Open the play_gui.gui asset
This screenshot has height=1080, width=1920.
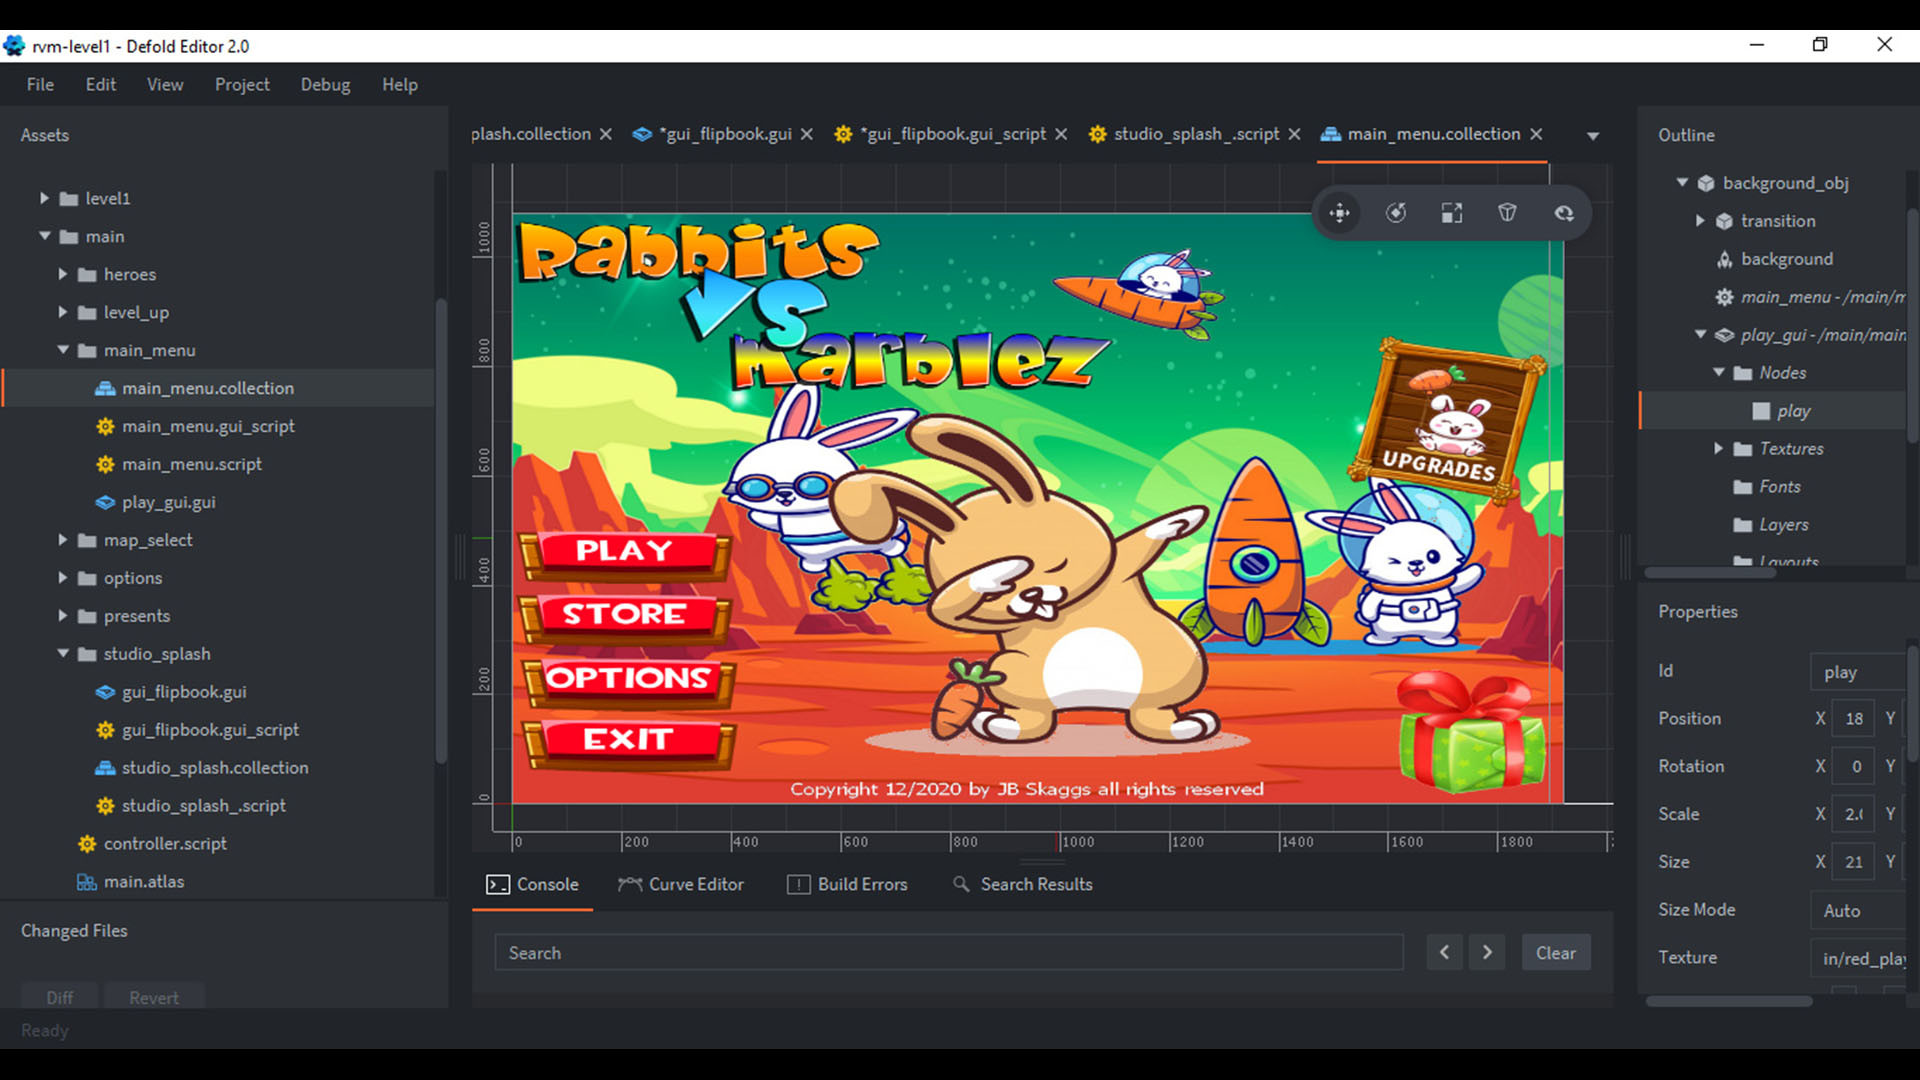(168, 502)
